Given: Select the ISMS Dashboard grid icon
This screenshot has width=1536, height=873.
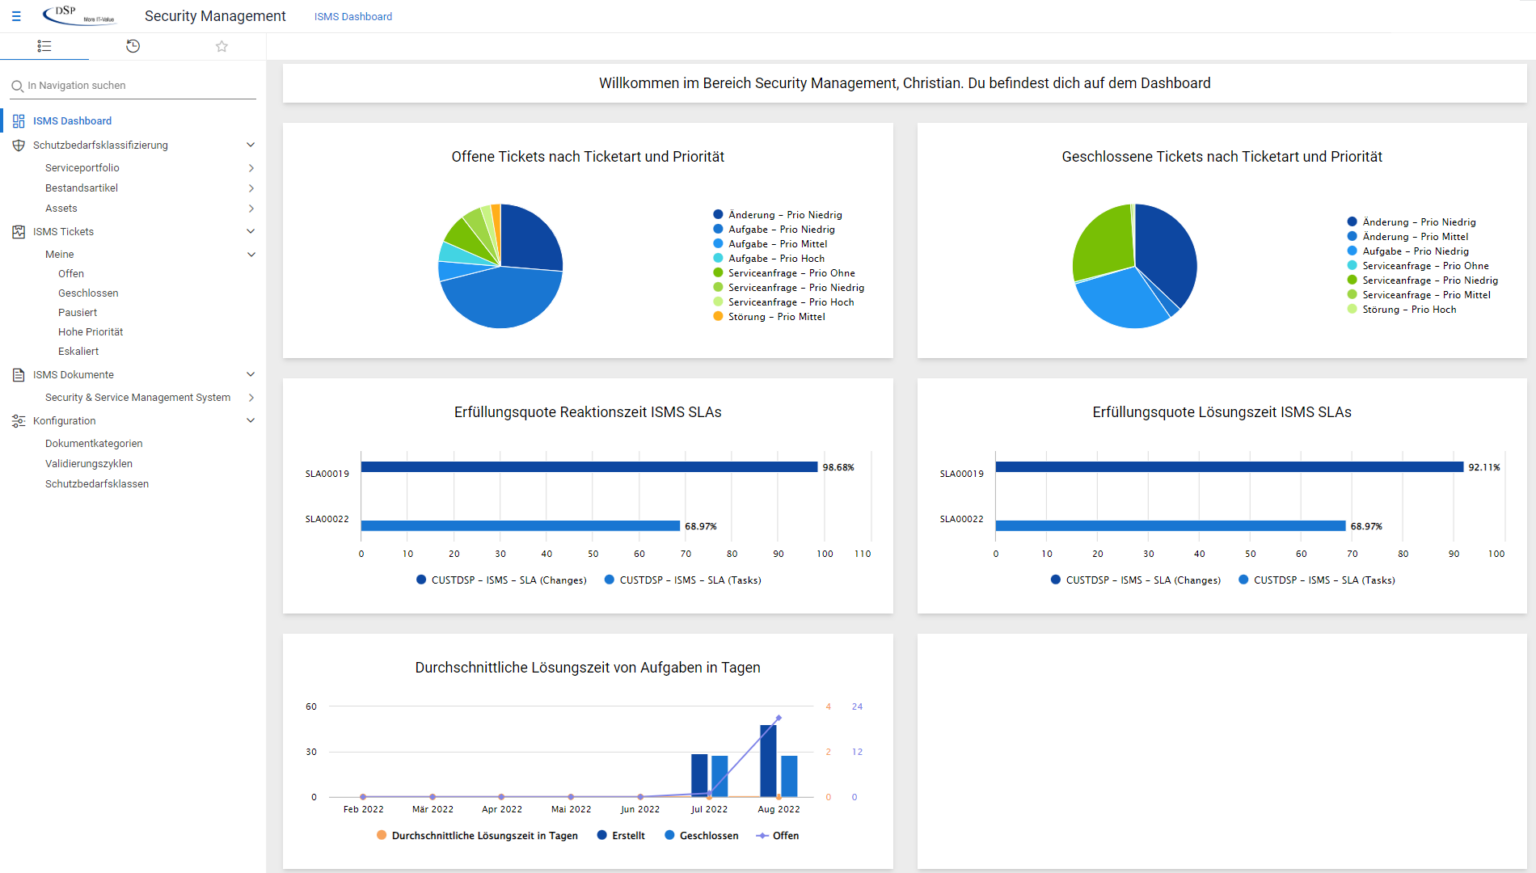Looking at the screenshot, I should (x=18, y=120).
